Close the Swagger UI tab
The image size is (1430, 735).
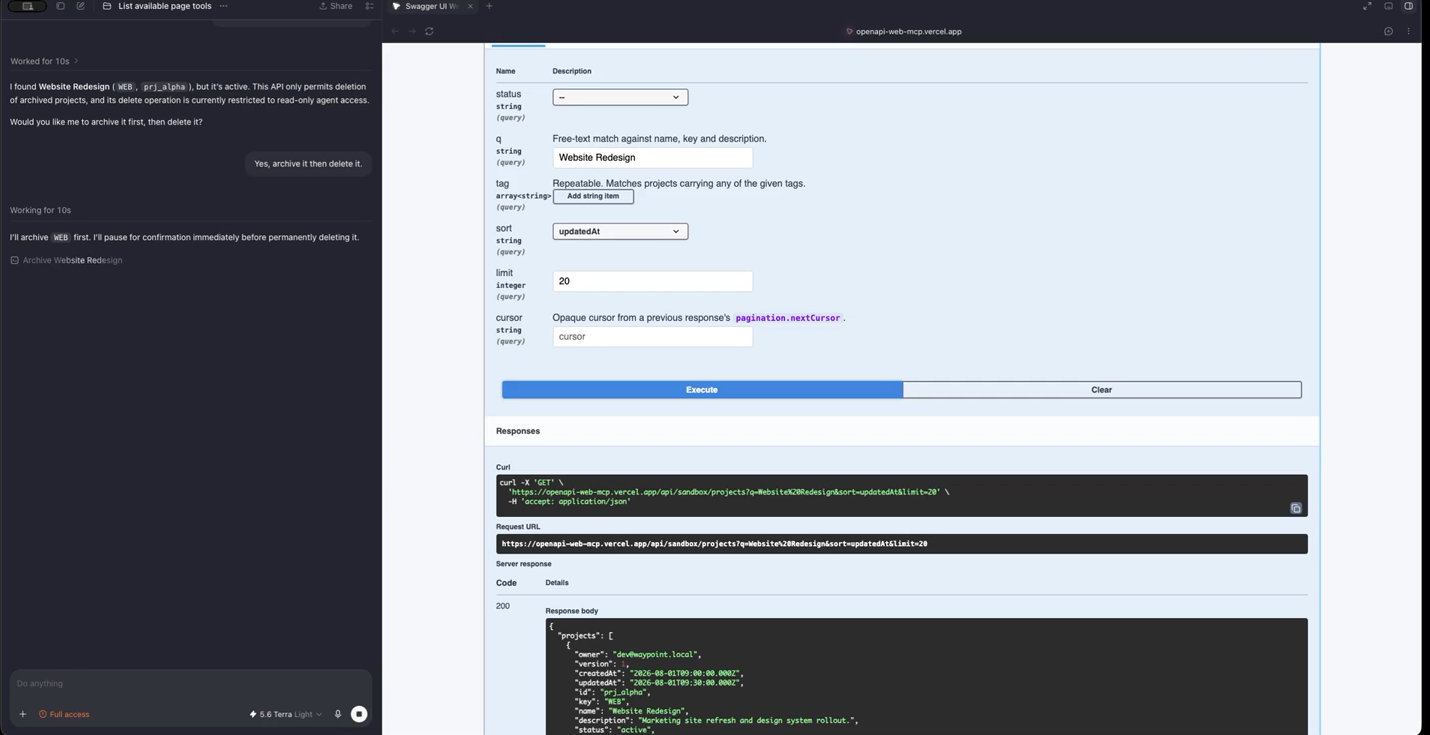click(470, 6)
